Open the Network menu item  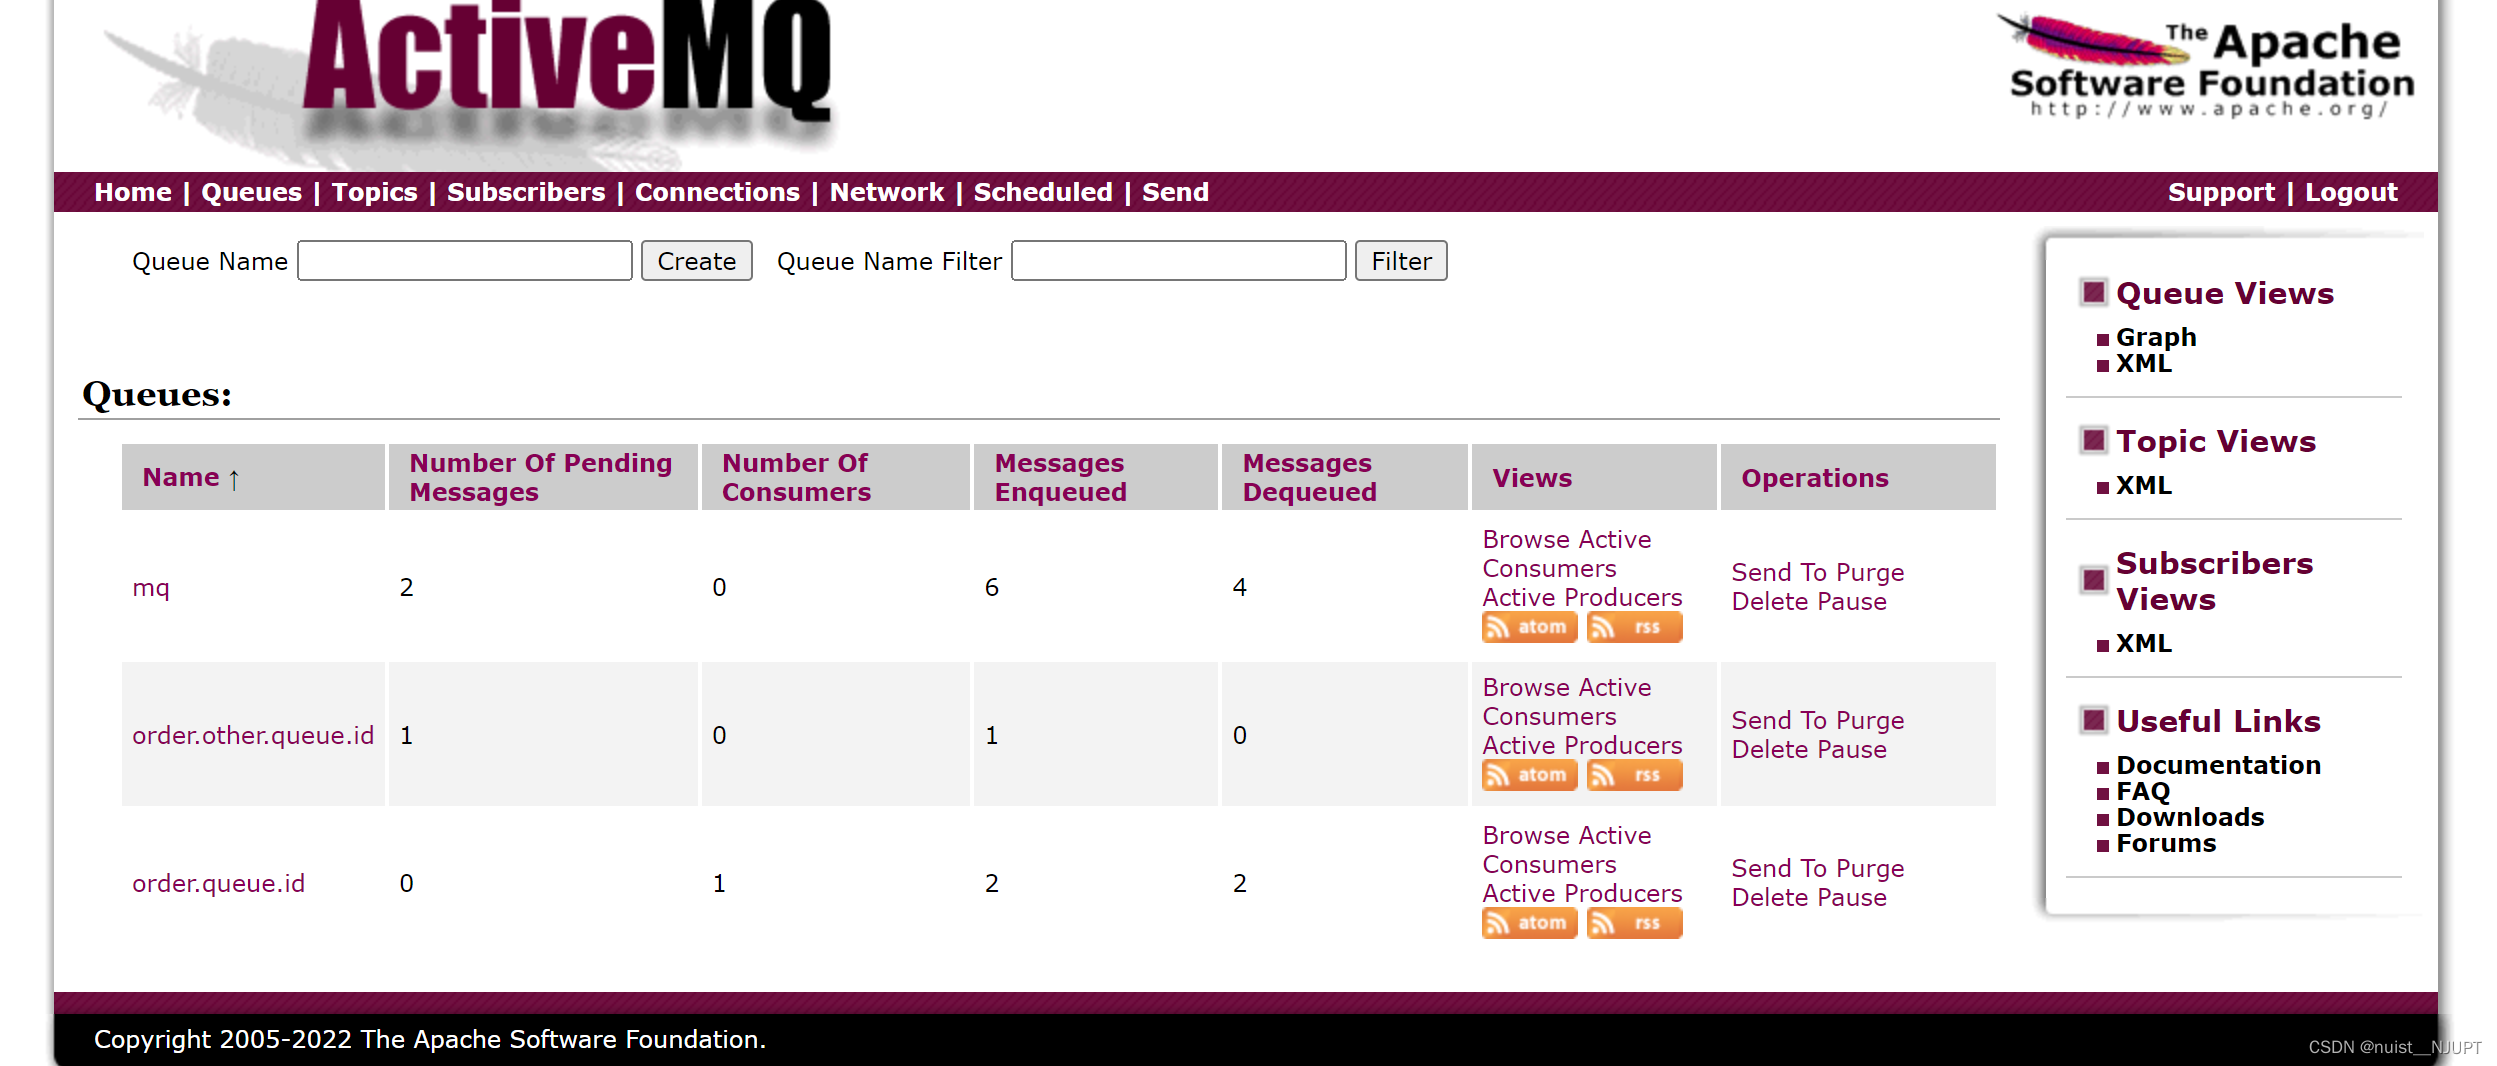(887, 192)
